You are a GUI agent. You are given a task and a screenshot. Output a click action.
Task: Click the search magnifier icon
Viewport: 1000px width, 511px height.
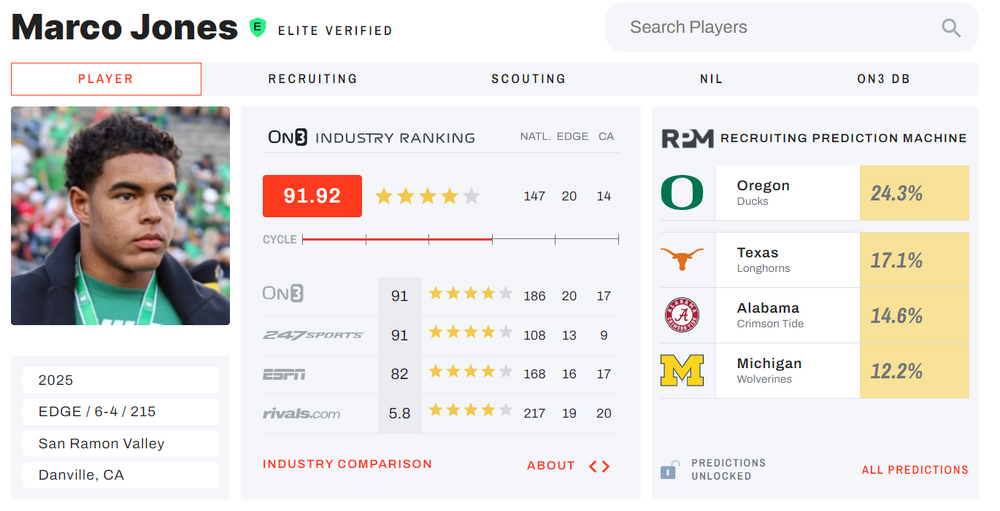[x=950, y=28]
